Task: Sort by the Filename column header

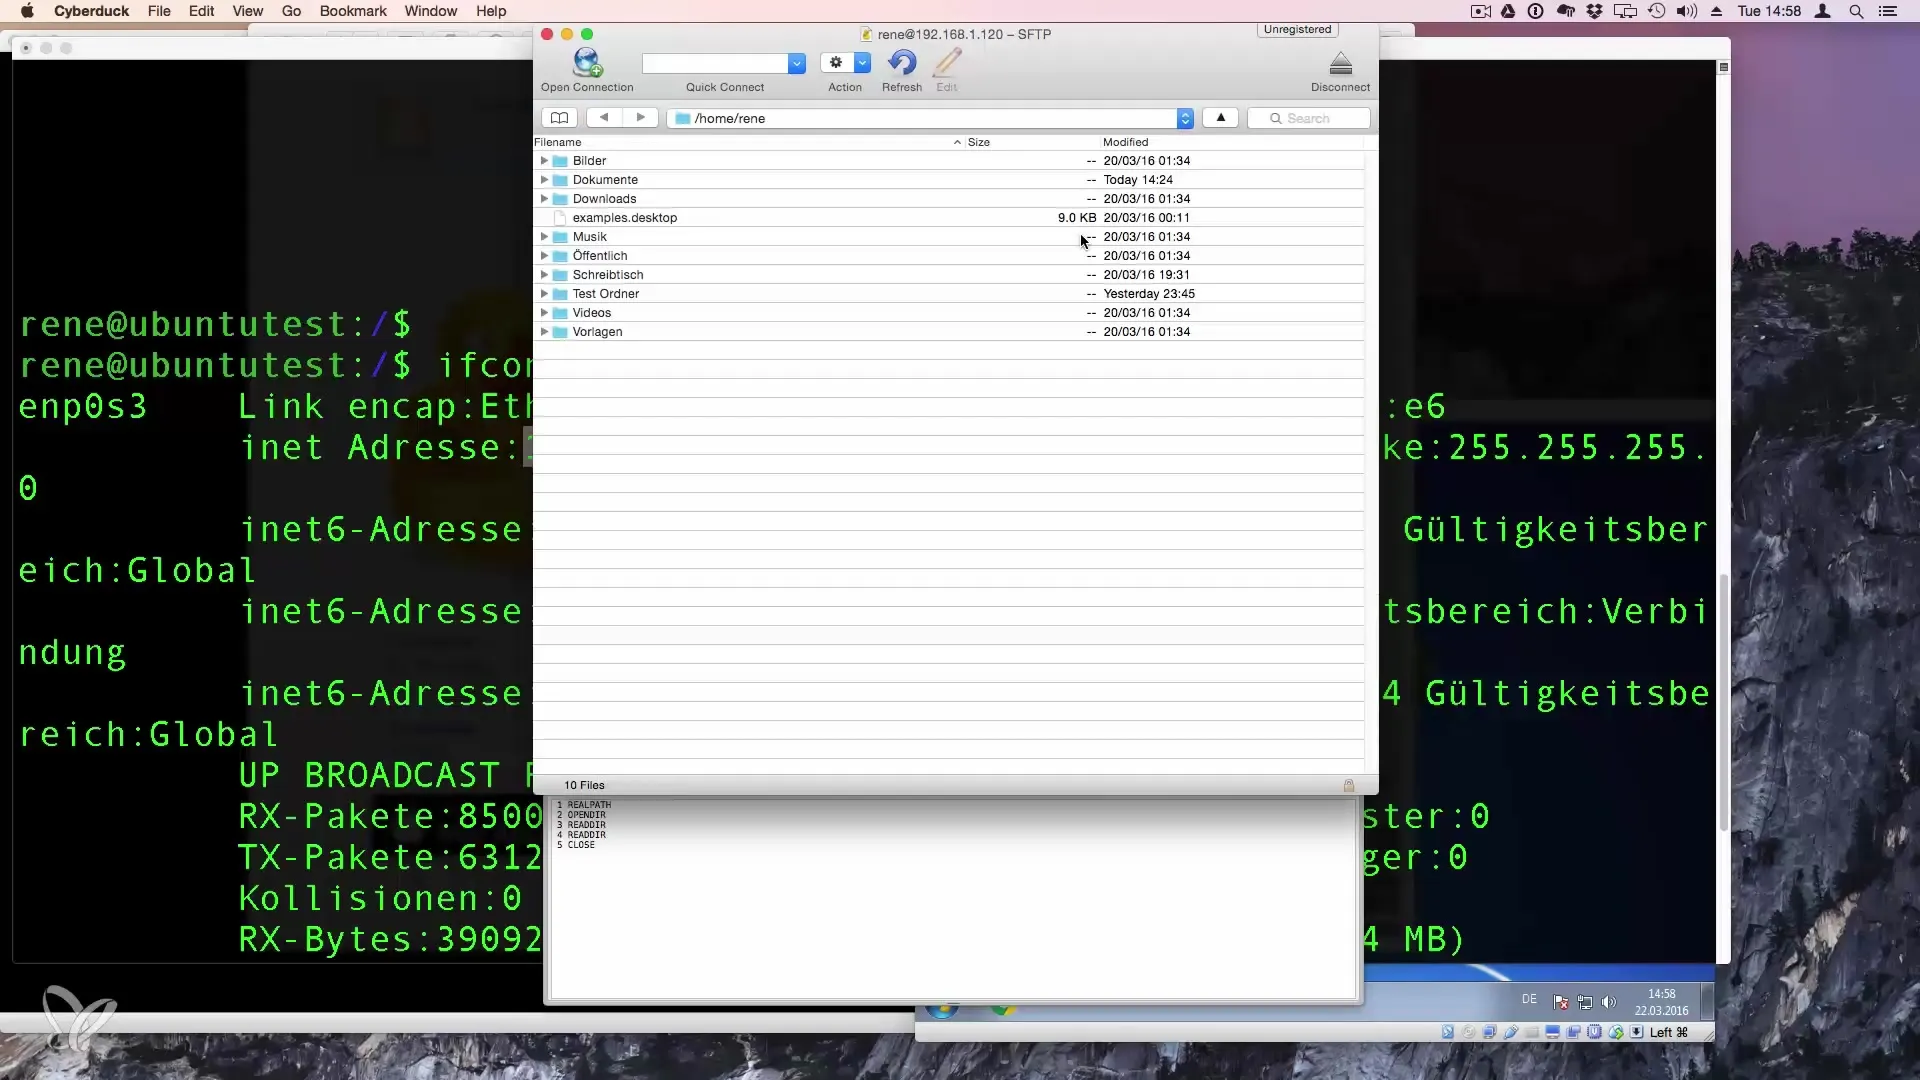Action: (x=748, y=142)
